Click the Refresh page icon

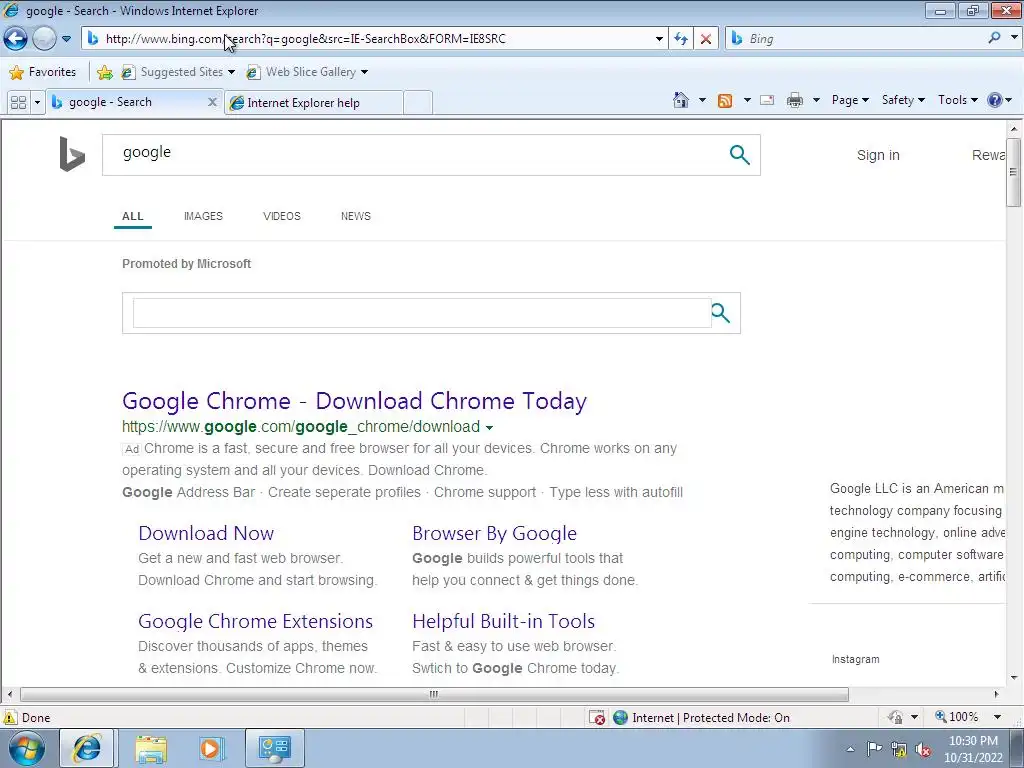681,39
